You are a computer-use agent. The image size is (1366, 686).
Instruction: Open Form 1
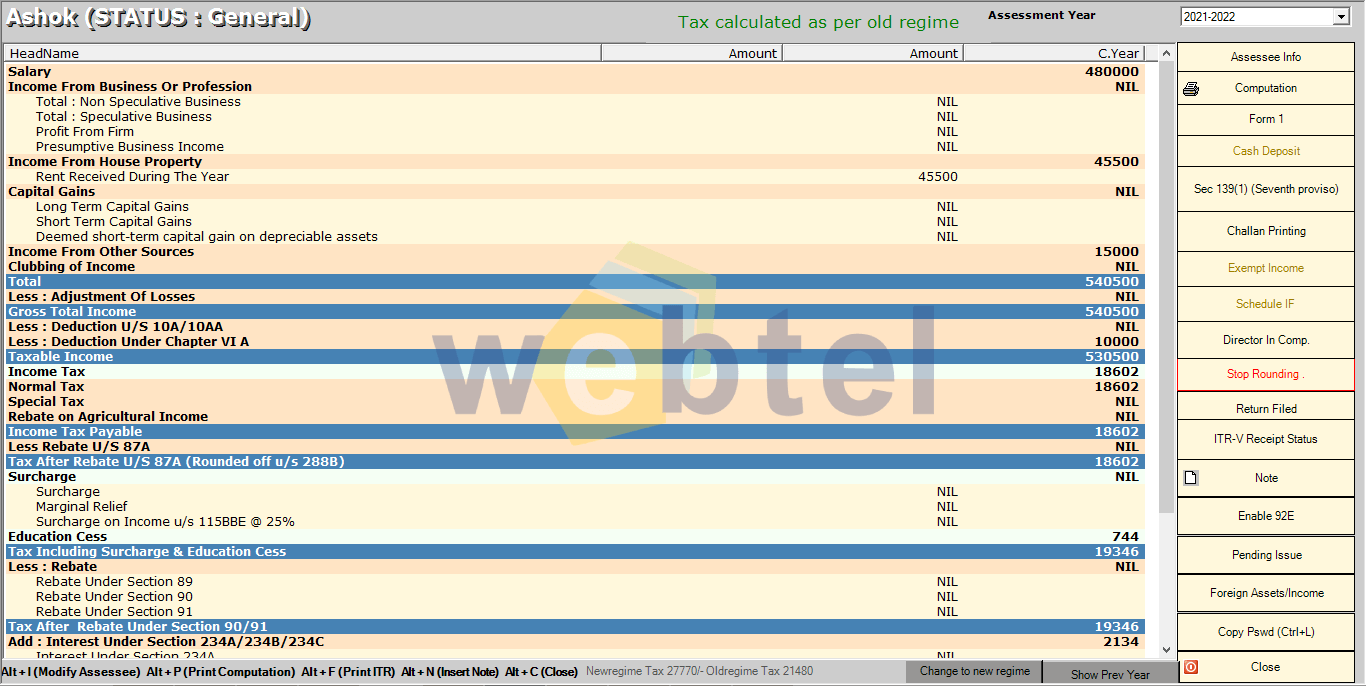click(1266, 119)
